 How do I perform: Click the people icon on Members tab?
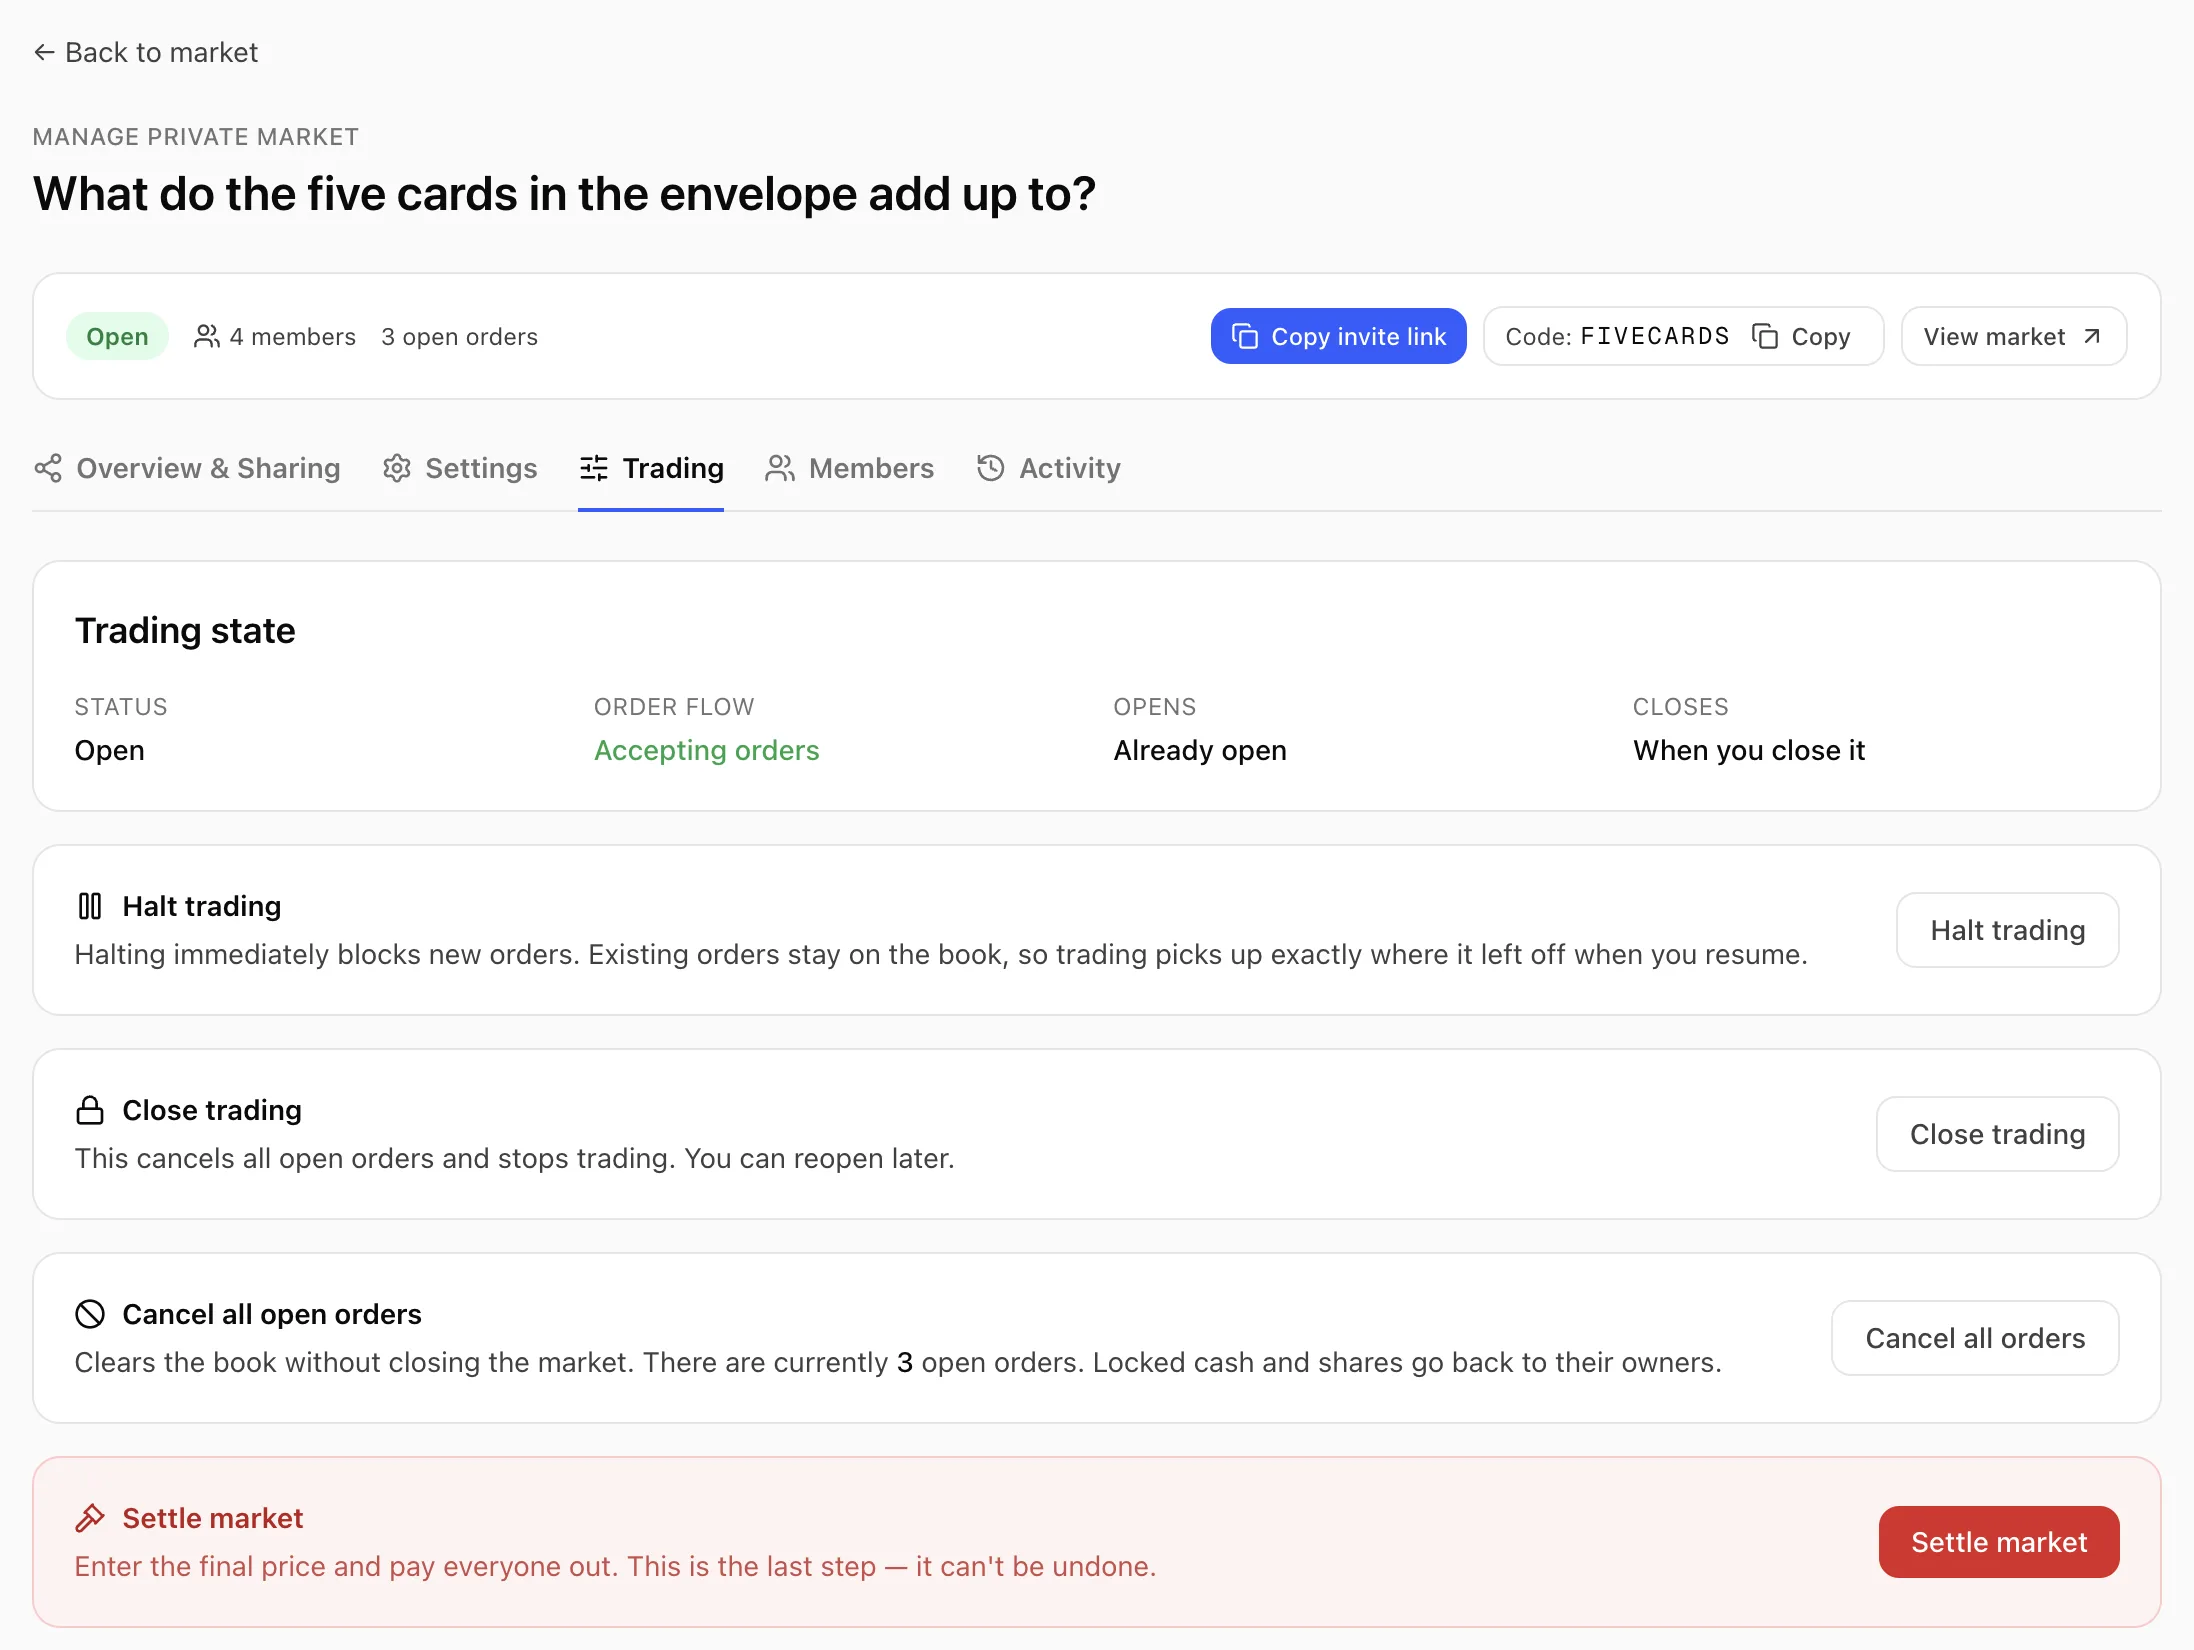click(x=780, y=468)
